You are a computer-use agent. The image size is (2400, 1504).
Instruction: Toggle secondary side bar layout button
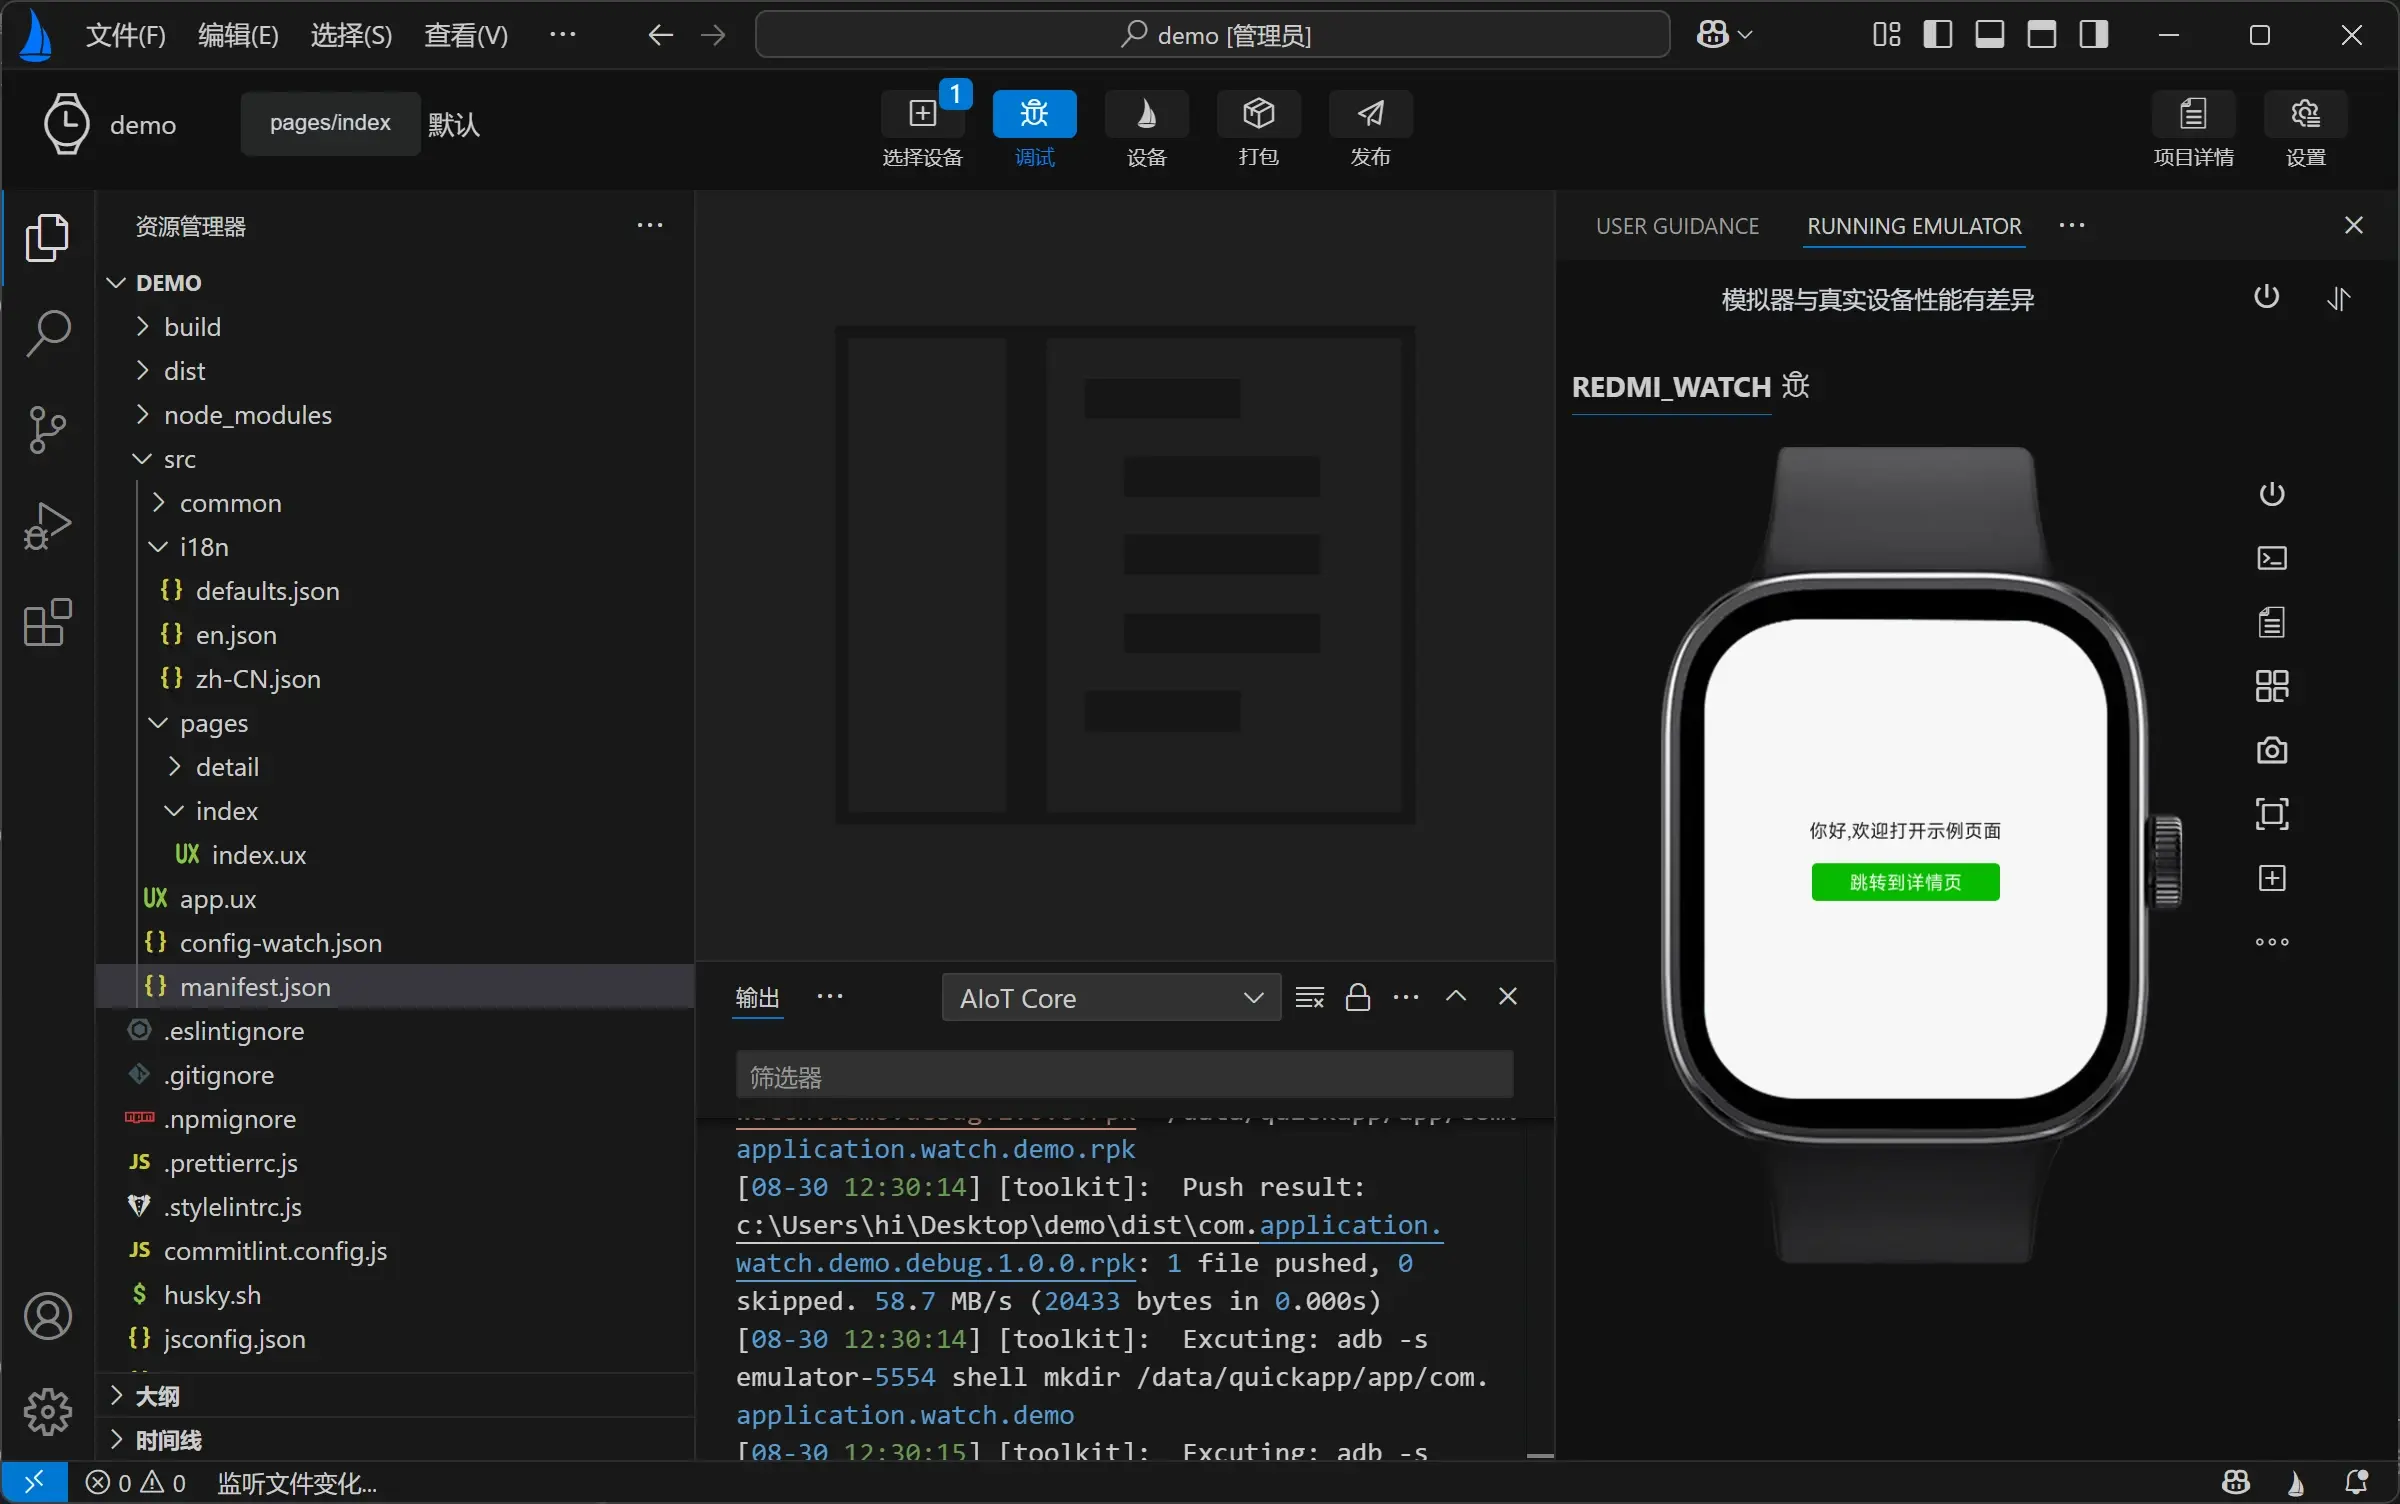click(x=2094, y=35)
